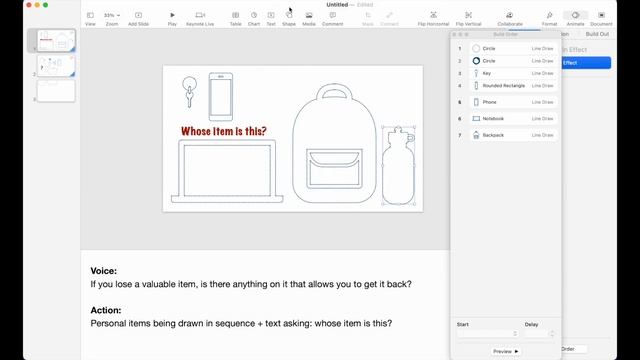Select first Circle build in Build Order

pyautogui.click(x=513, y=49)
